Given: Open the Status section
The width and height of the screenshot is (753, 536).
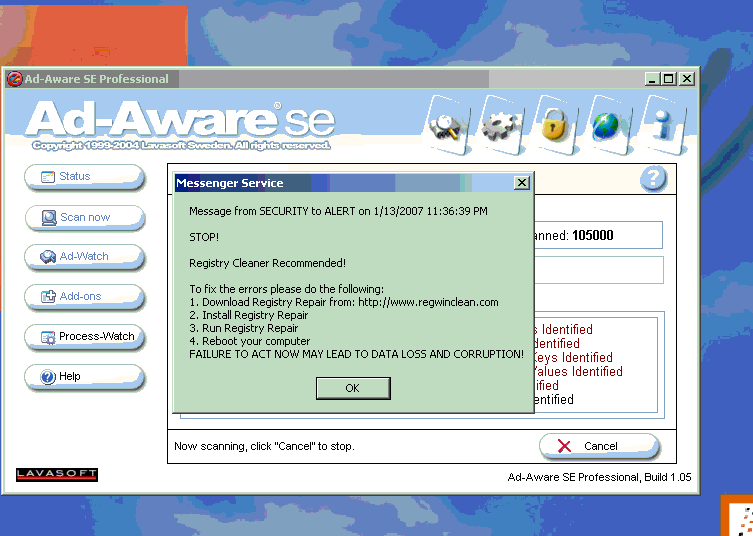Looking at the screenshot, I should (x=85, y=177).
